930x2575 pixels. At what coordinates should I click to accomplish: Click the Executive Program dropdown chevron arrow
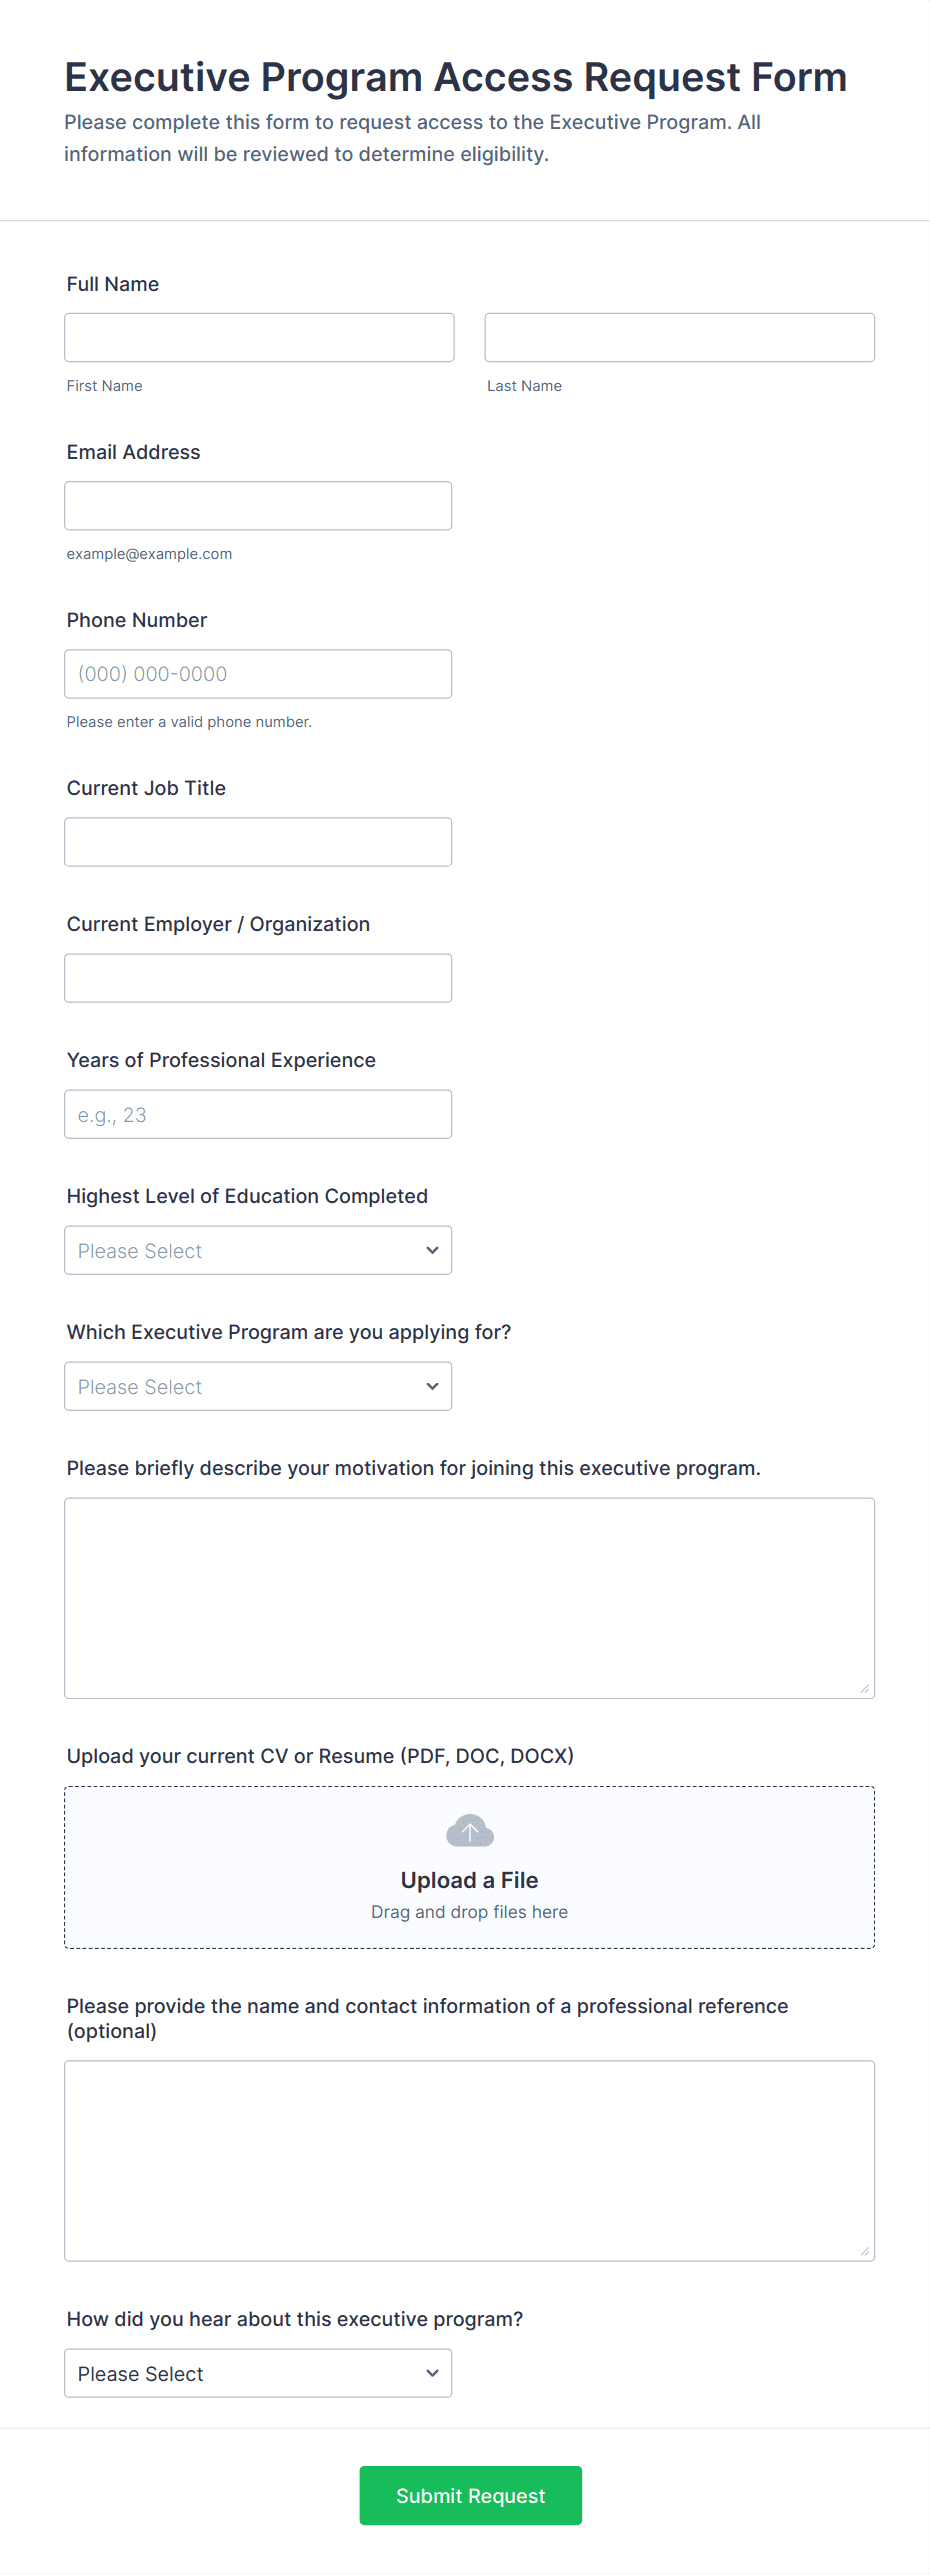[x=432, y=1386]
